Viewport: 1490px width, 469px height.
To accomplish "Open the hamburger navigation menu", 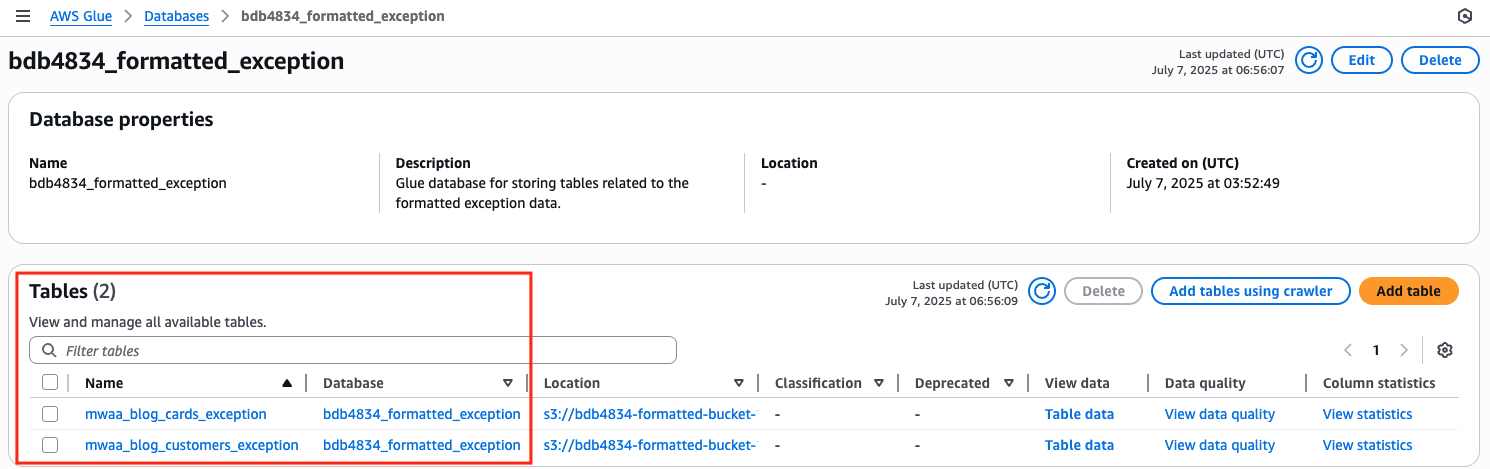I will coord(23,17).
